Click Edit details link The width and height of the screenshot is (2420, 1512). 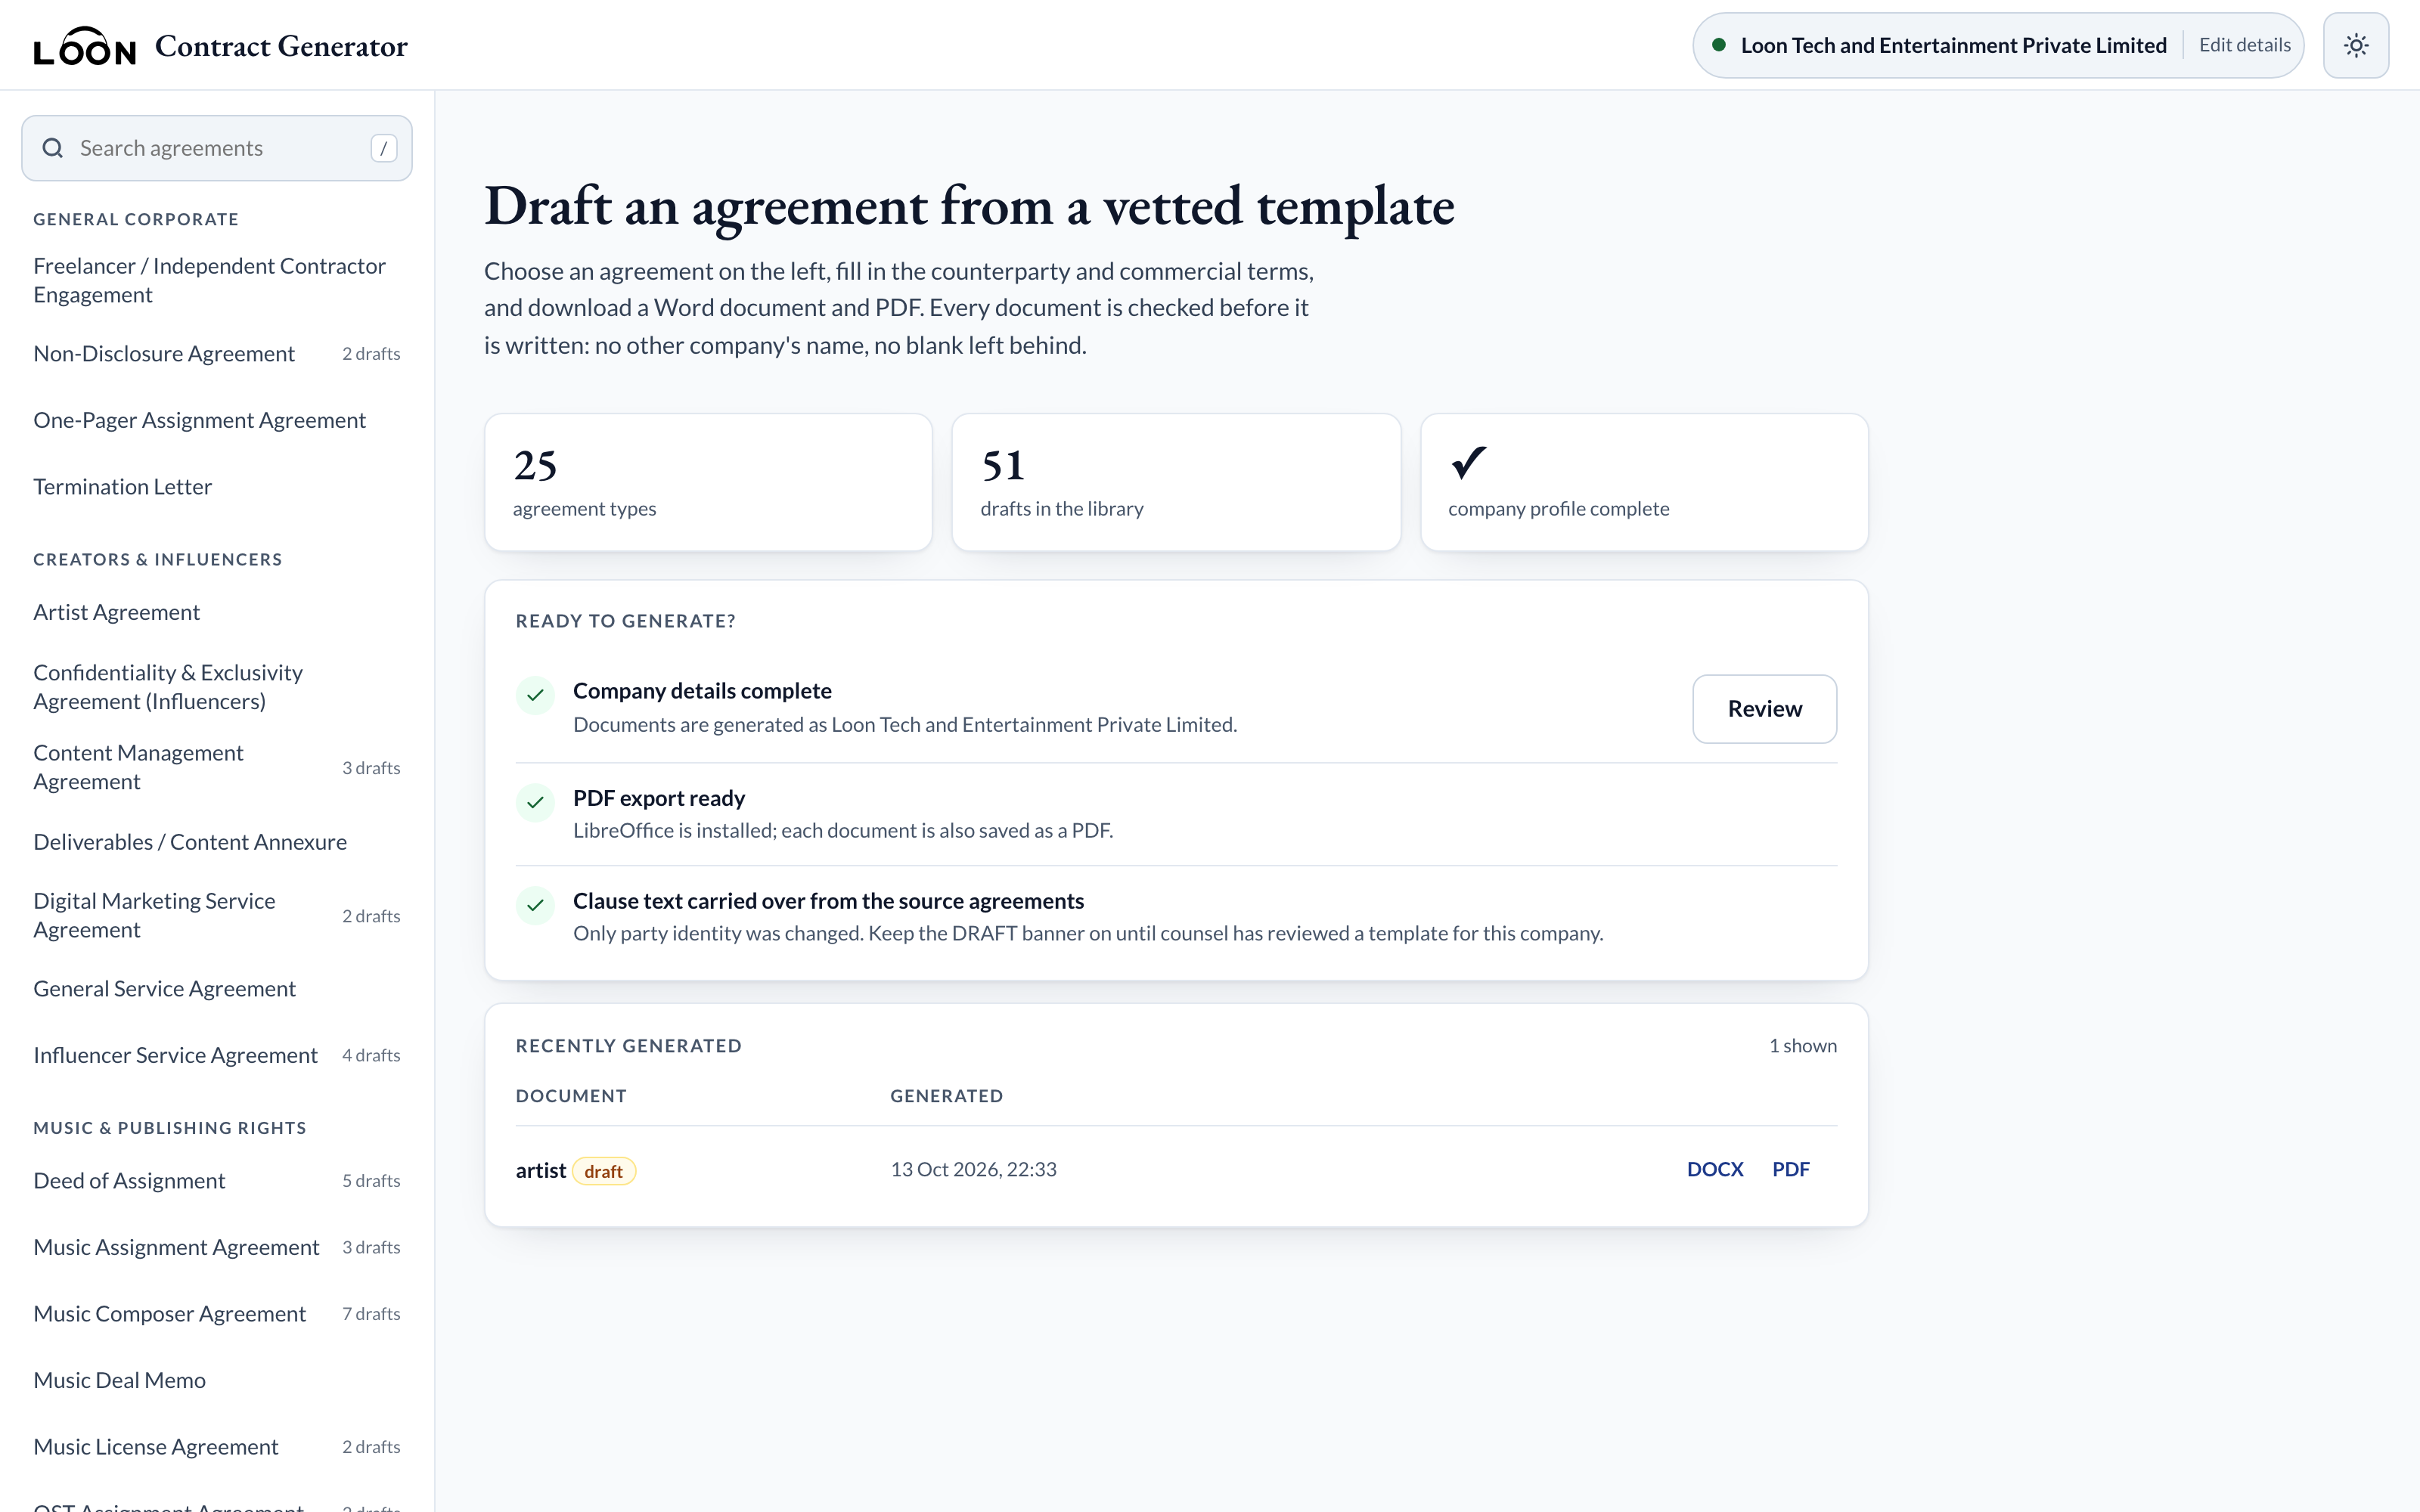point(2244,45)
